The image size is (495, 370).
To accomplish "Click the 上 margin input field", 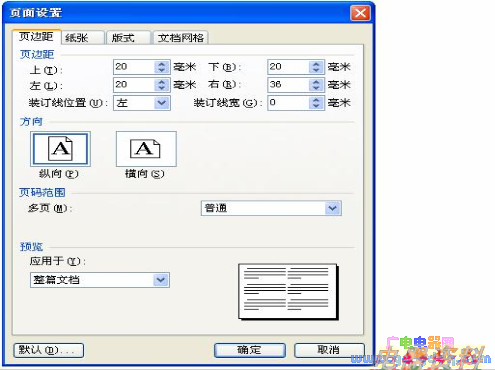I will pos(134,67).
